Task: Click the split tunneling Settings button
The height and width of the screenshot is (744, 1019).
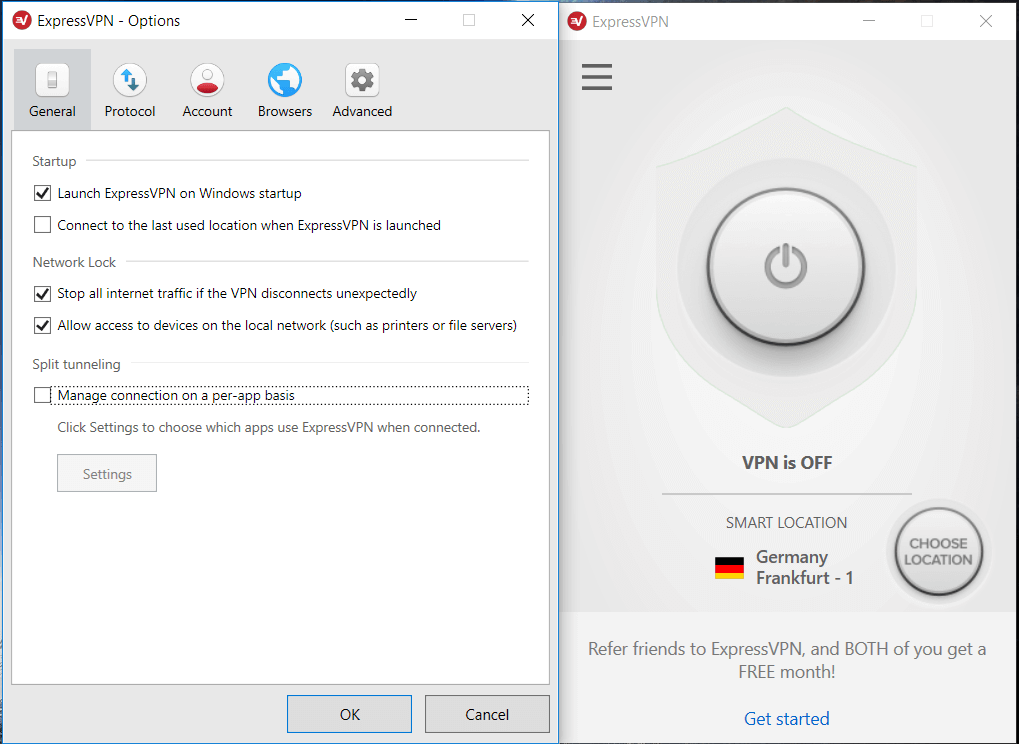Action: [x=107, y=474]
